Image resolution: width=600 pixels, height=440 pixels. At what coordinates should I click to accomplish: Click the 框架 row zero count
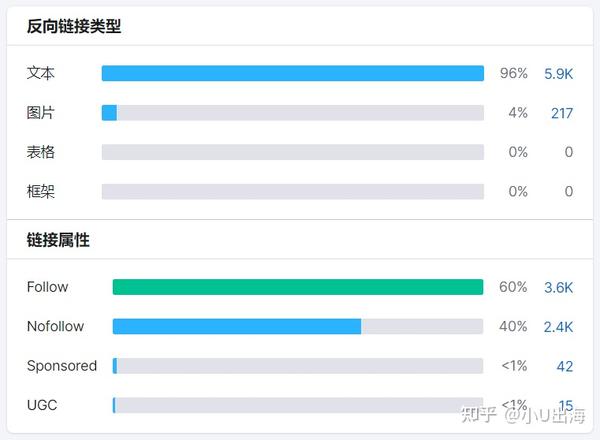pos(568,191)
